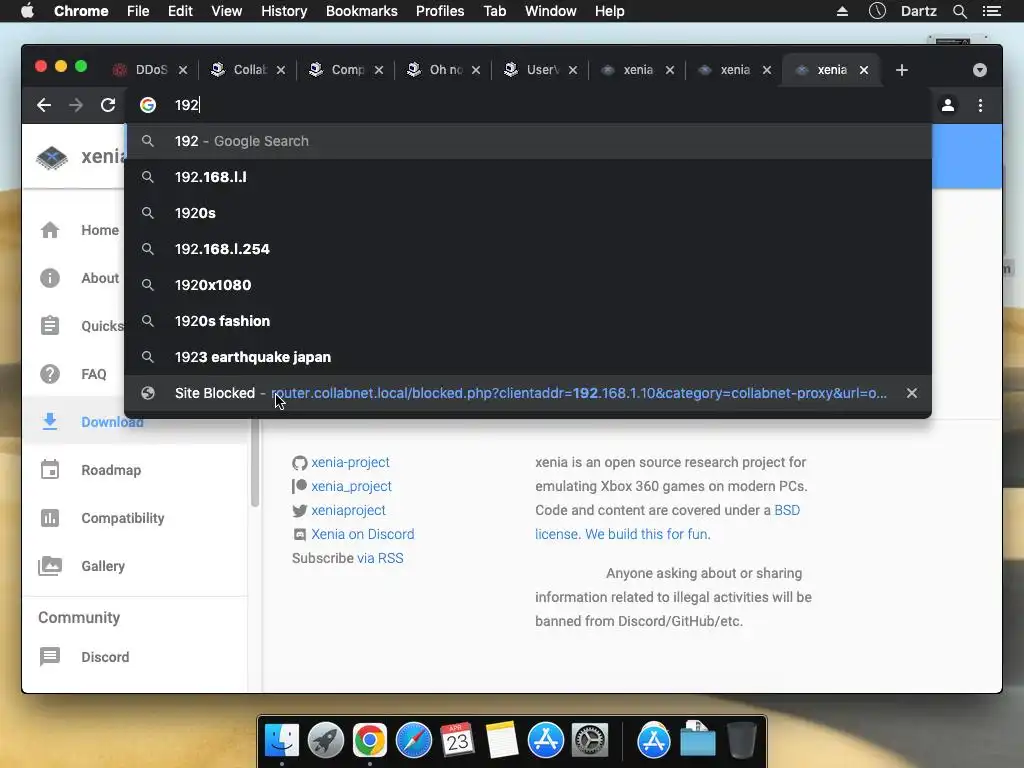
Task: Open the Trash in the dock
Action: coord(741,741)
